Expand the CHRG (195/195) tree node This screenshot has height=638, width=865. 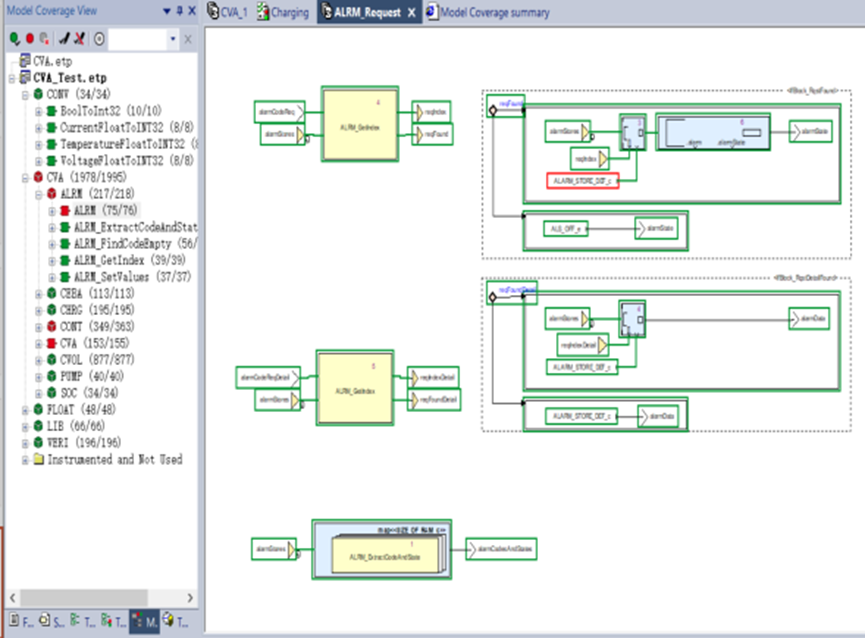point(37,308)
